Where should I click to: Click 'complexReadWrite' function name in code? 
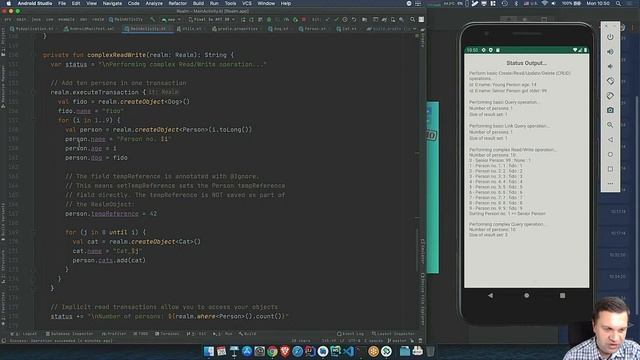pyautogui.click(x=116, y=55)
